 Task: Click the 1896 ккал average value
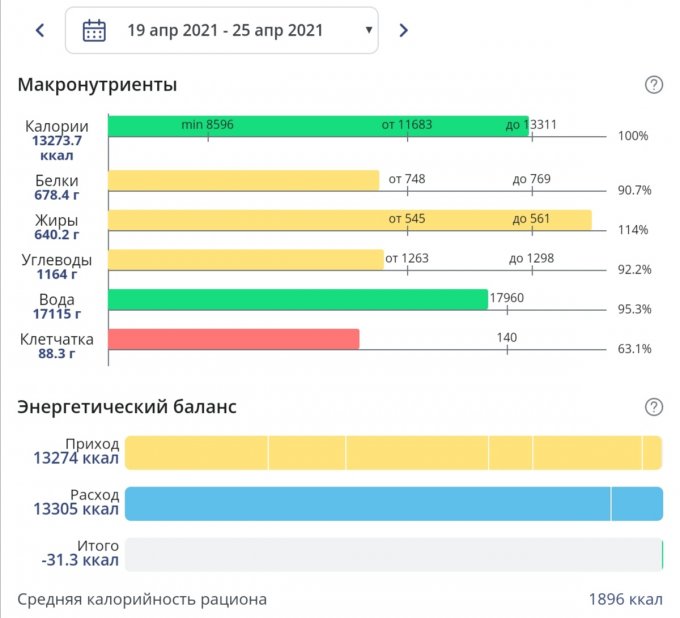coord(625,600)
